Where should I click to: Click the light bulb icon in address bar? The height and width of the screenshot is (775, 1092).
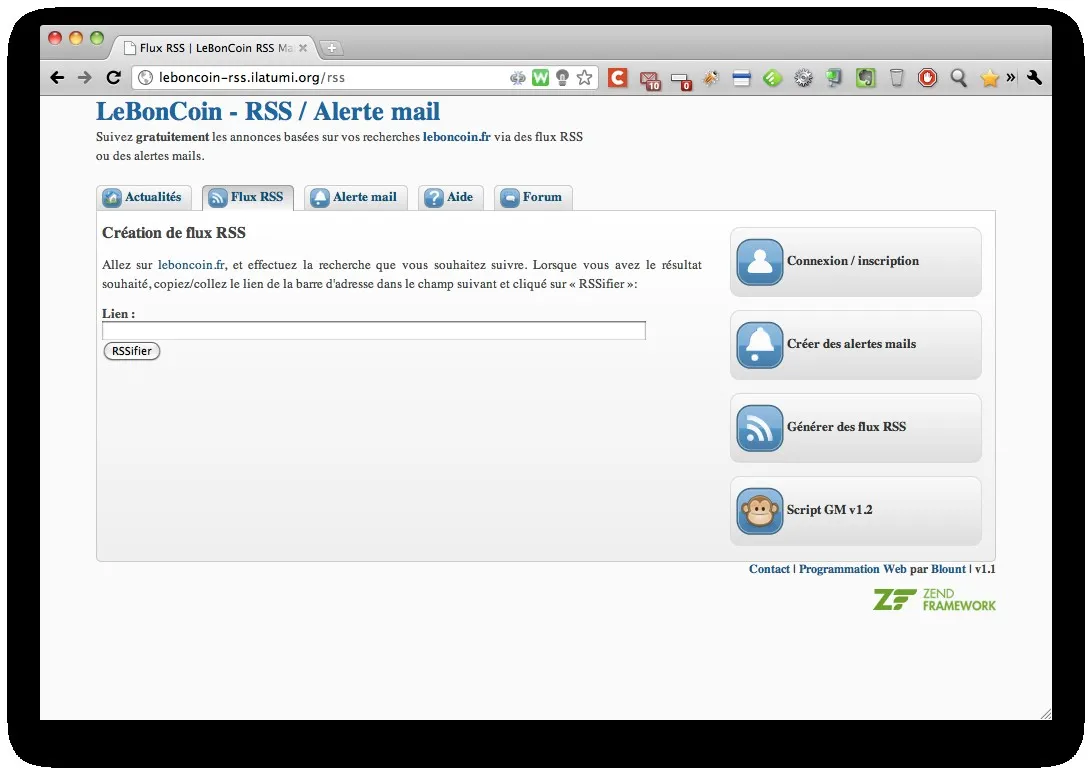coord(562,77)
